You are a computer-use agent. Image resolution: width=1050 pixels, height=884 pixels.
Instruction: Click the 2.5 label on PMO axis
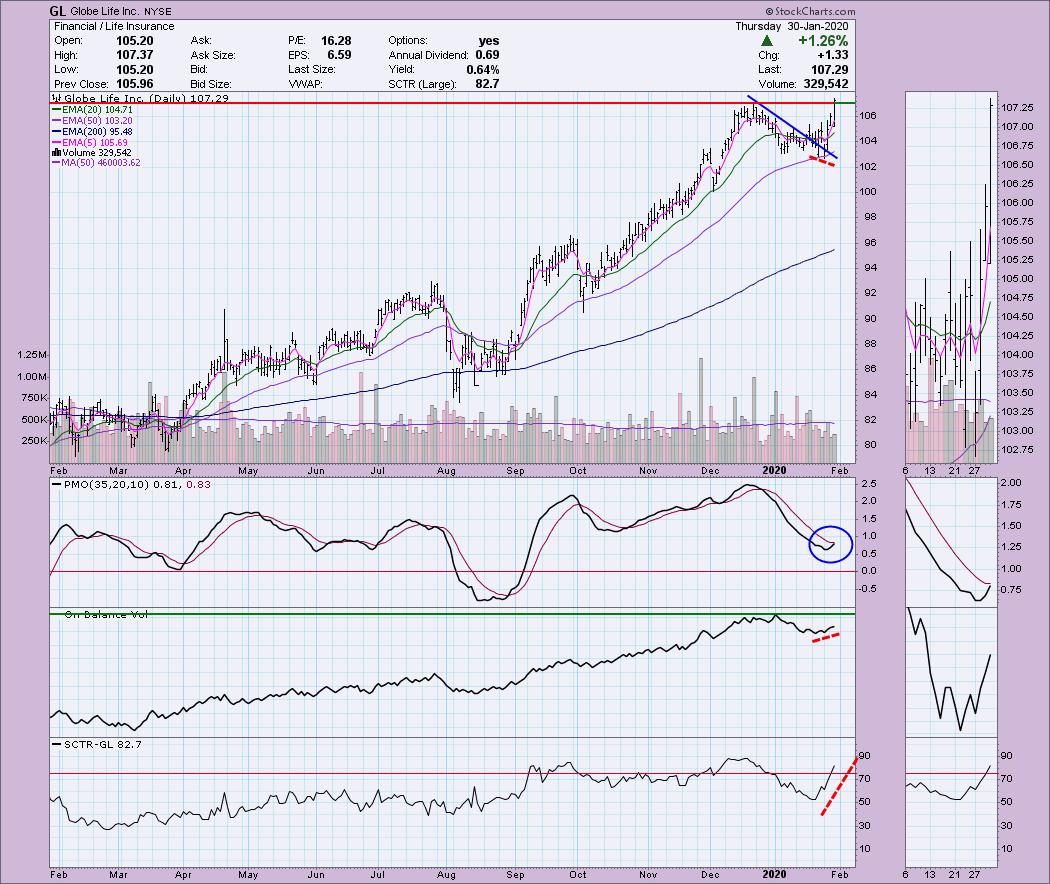pyautogui.click(x=869, y=484)
